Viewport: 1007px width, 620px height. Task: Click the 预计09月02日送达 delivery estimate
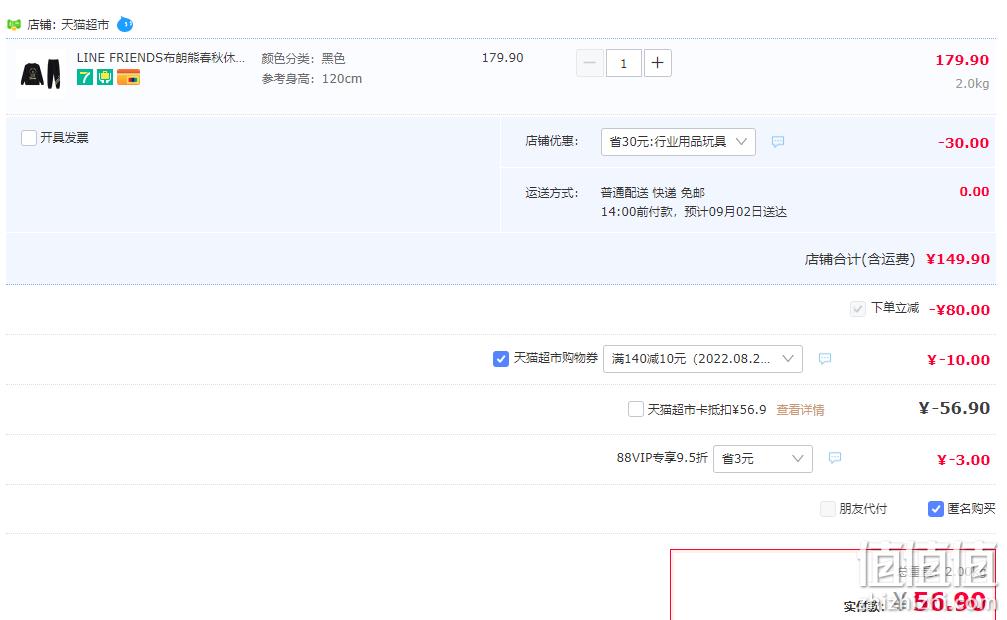click(x=735, y=211)
